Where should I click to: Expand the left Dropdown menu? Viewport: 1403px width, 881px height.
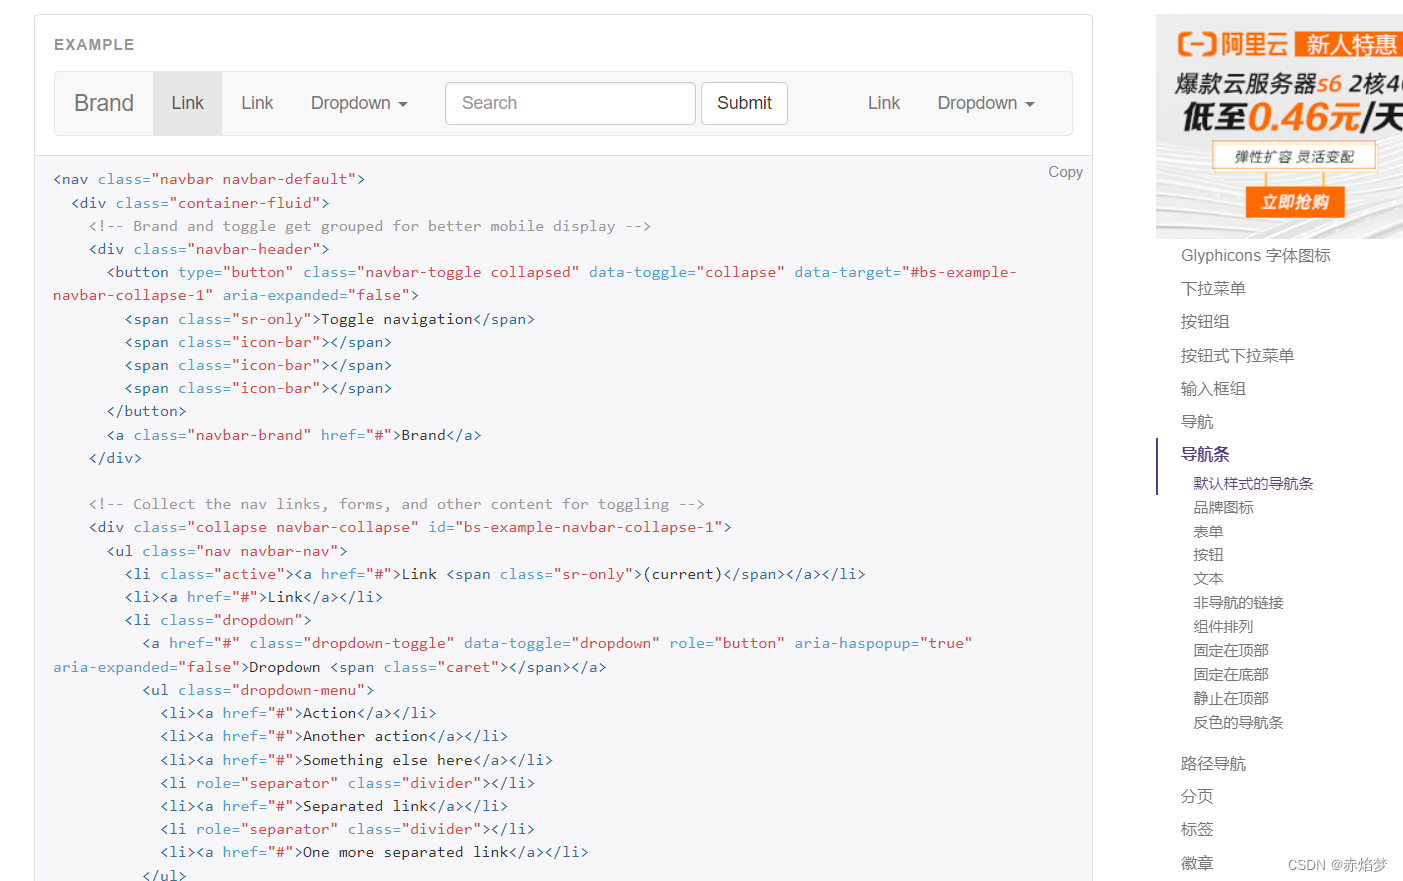pos(359,103)
